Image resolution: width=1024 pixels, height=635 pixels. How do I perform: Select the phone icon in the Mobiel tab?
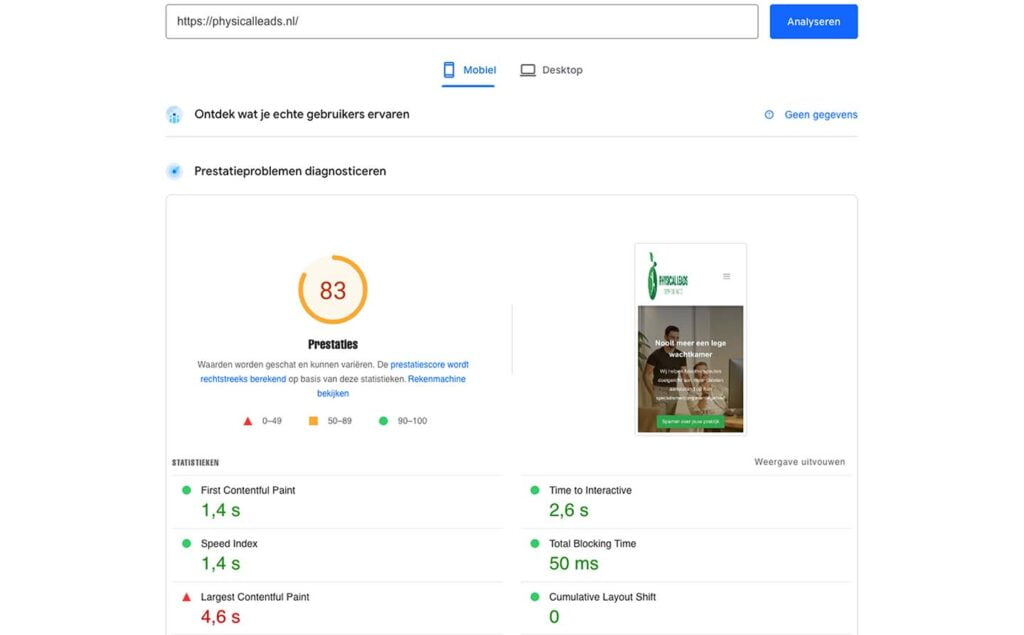coord(448,70)
